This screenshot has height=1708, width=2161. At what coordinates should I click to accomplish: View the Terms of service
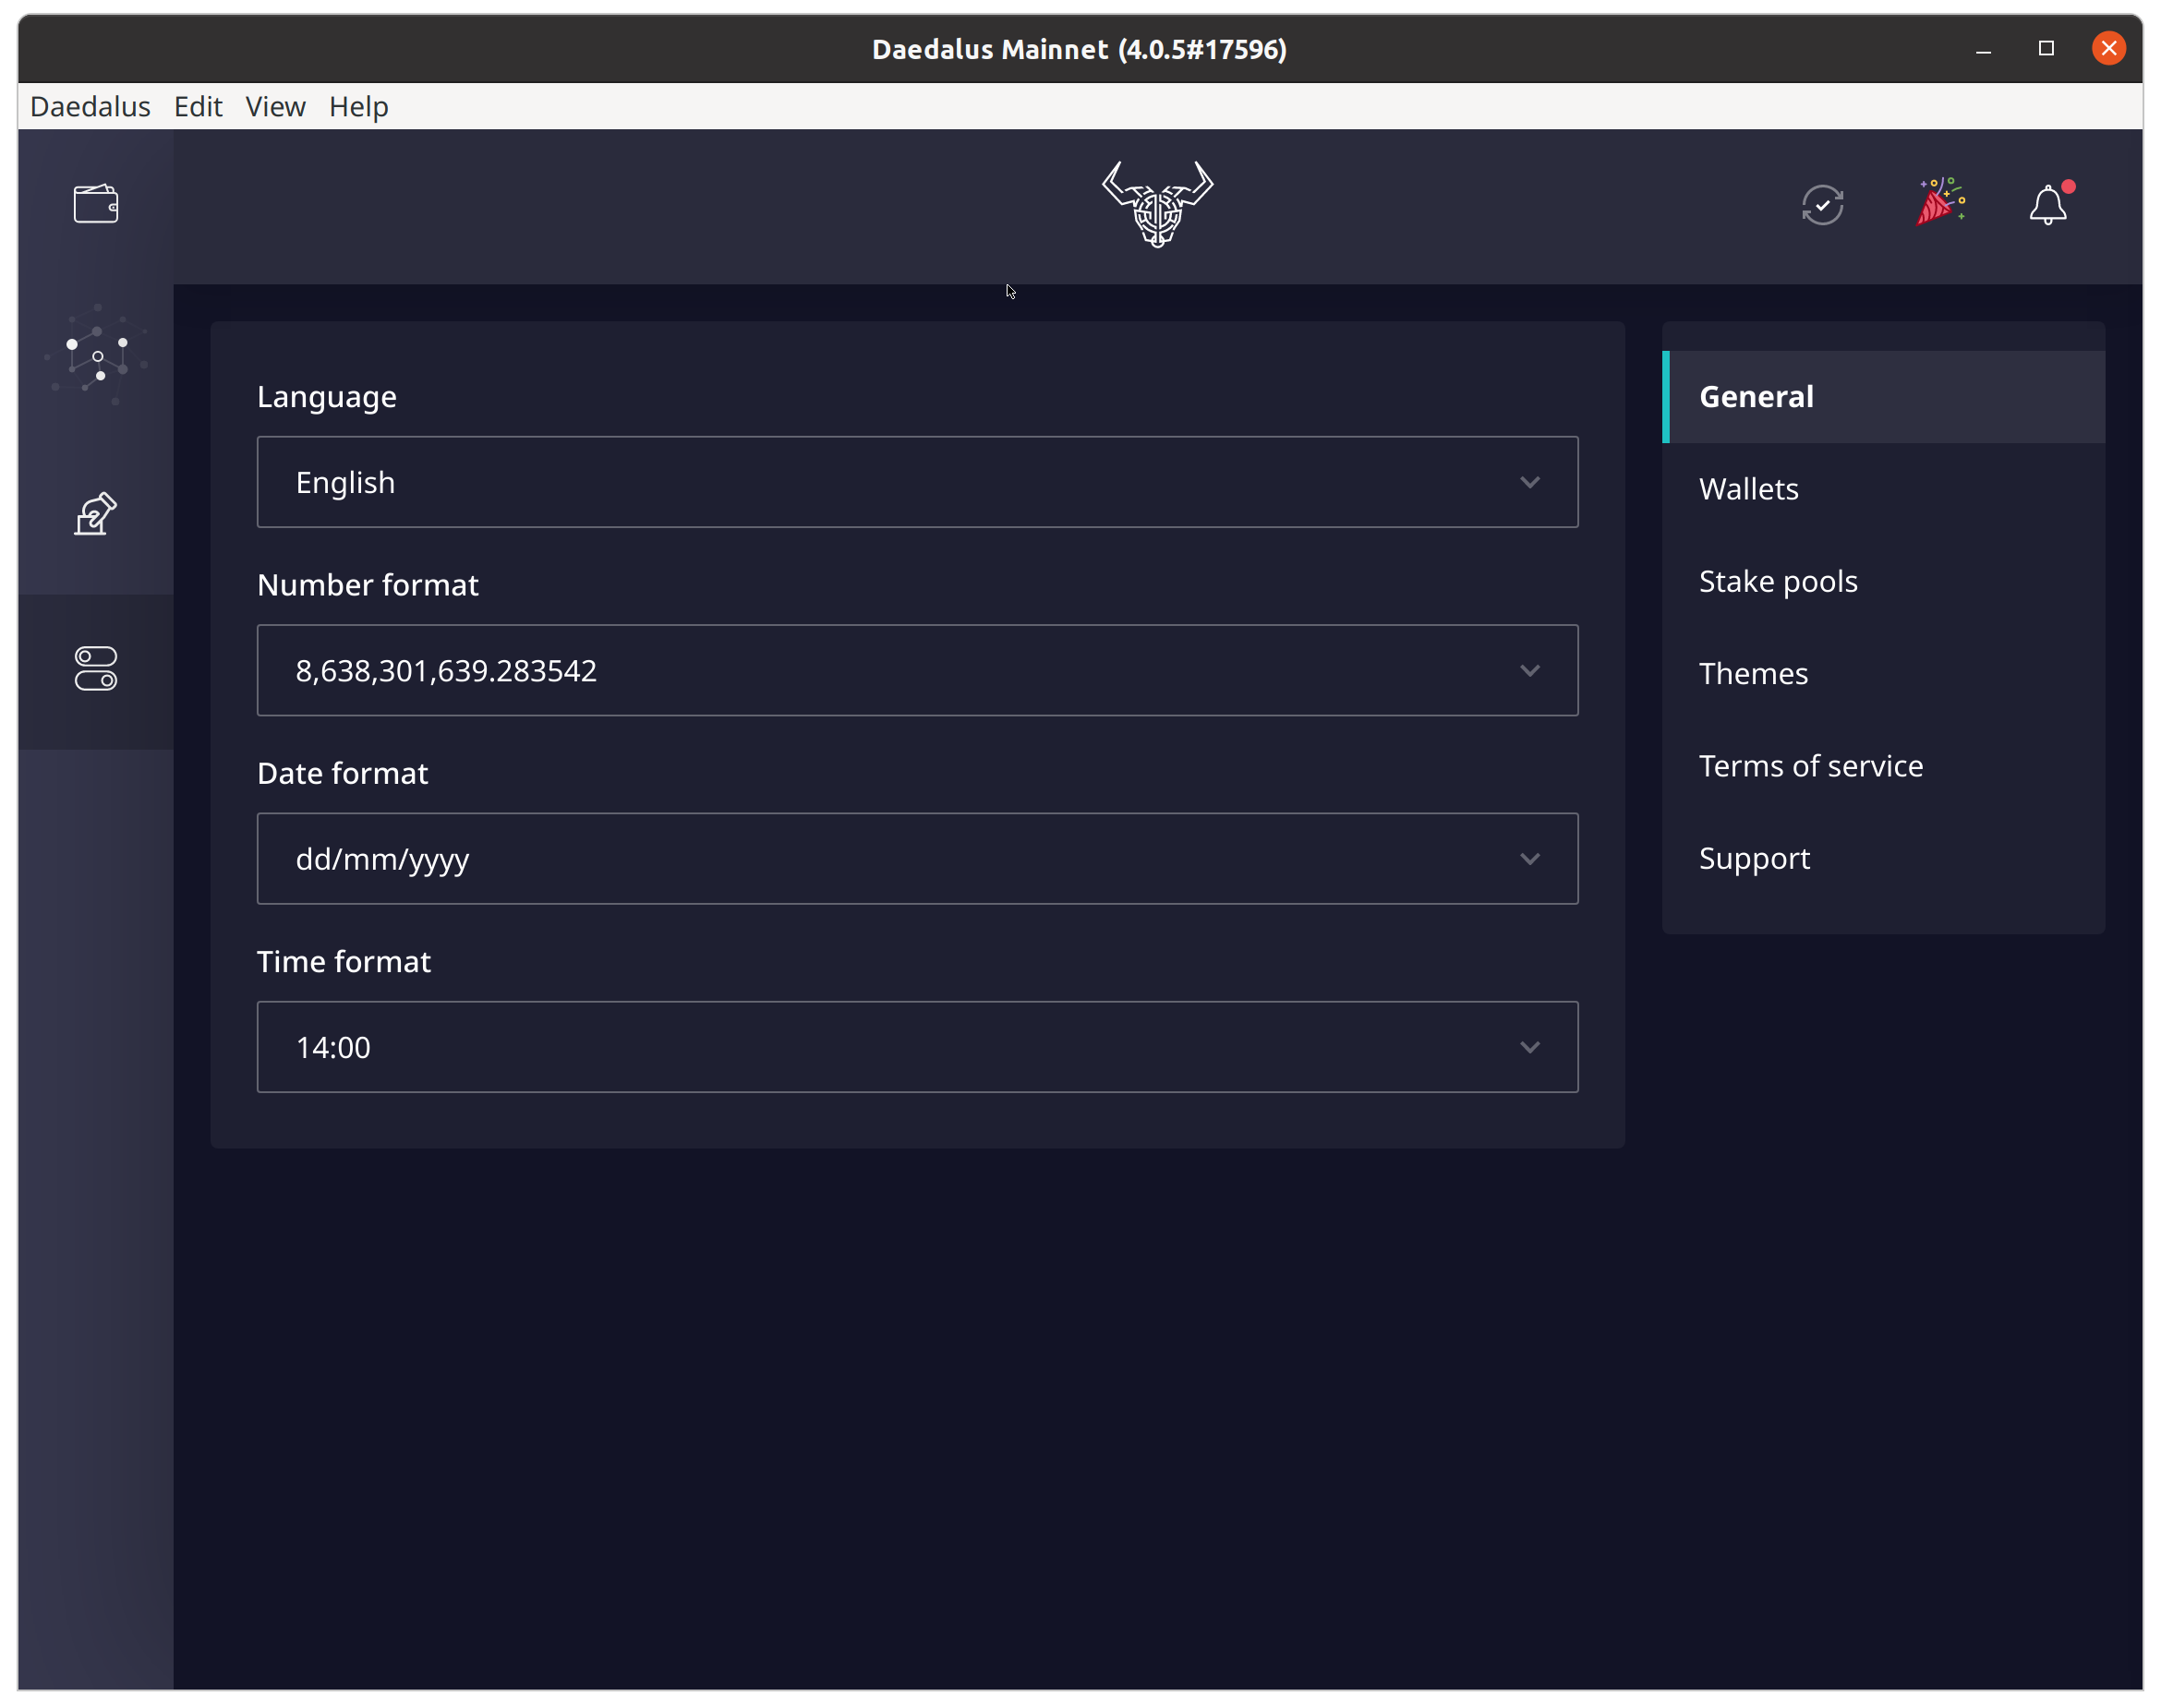coord(1810,765)
